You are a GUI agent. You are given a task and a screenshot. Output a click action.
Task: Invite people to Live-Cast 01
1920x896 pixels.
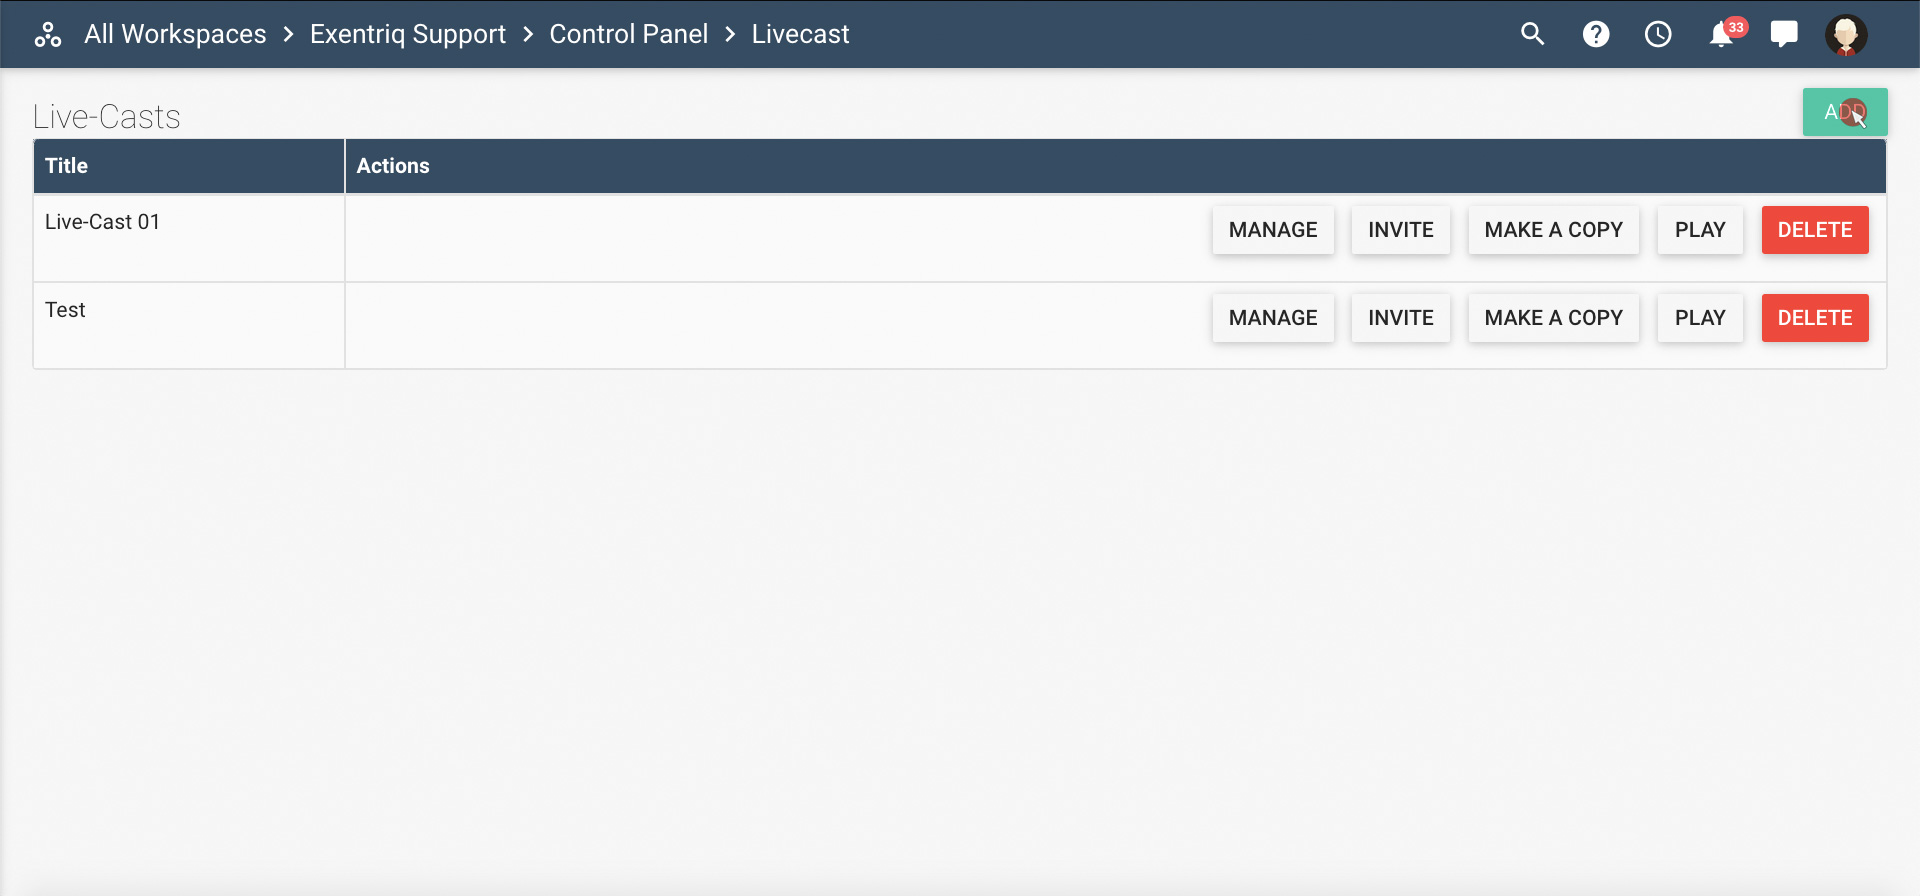pos(1401,230)
